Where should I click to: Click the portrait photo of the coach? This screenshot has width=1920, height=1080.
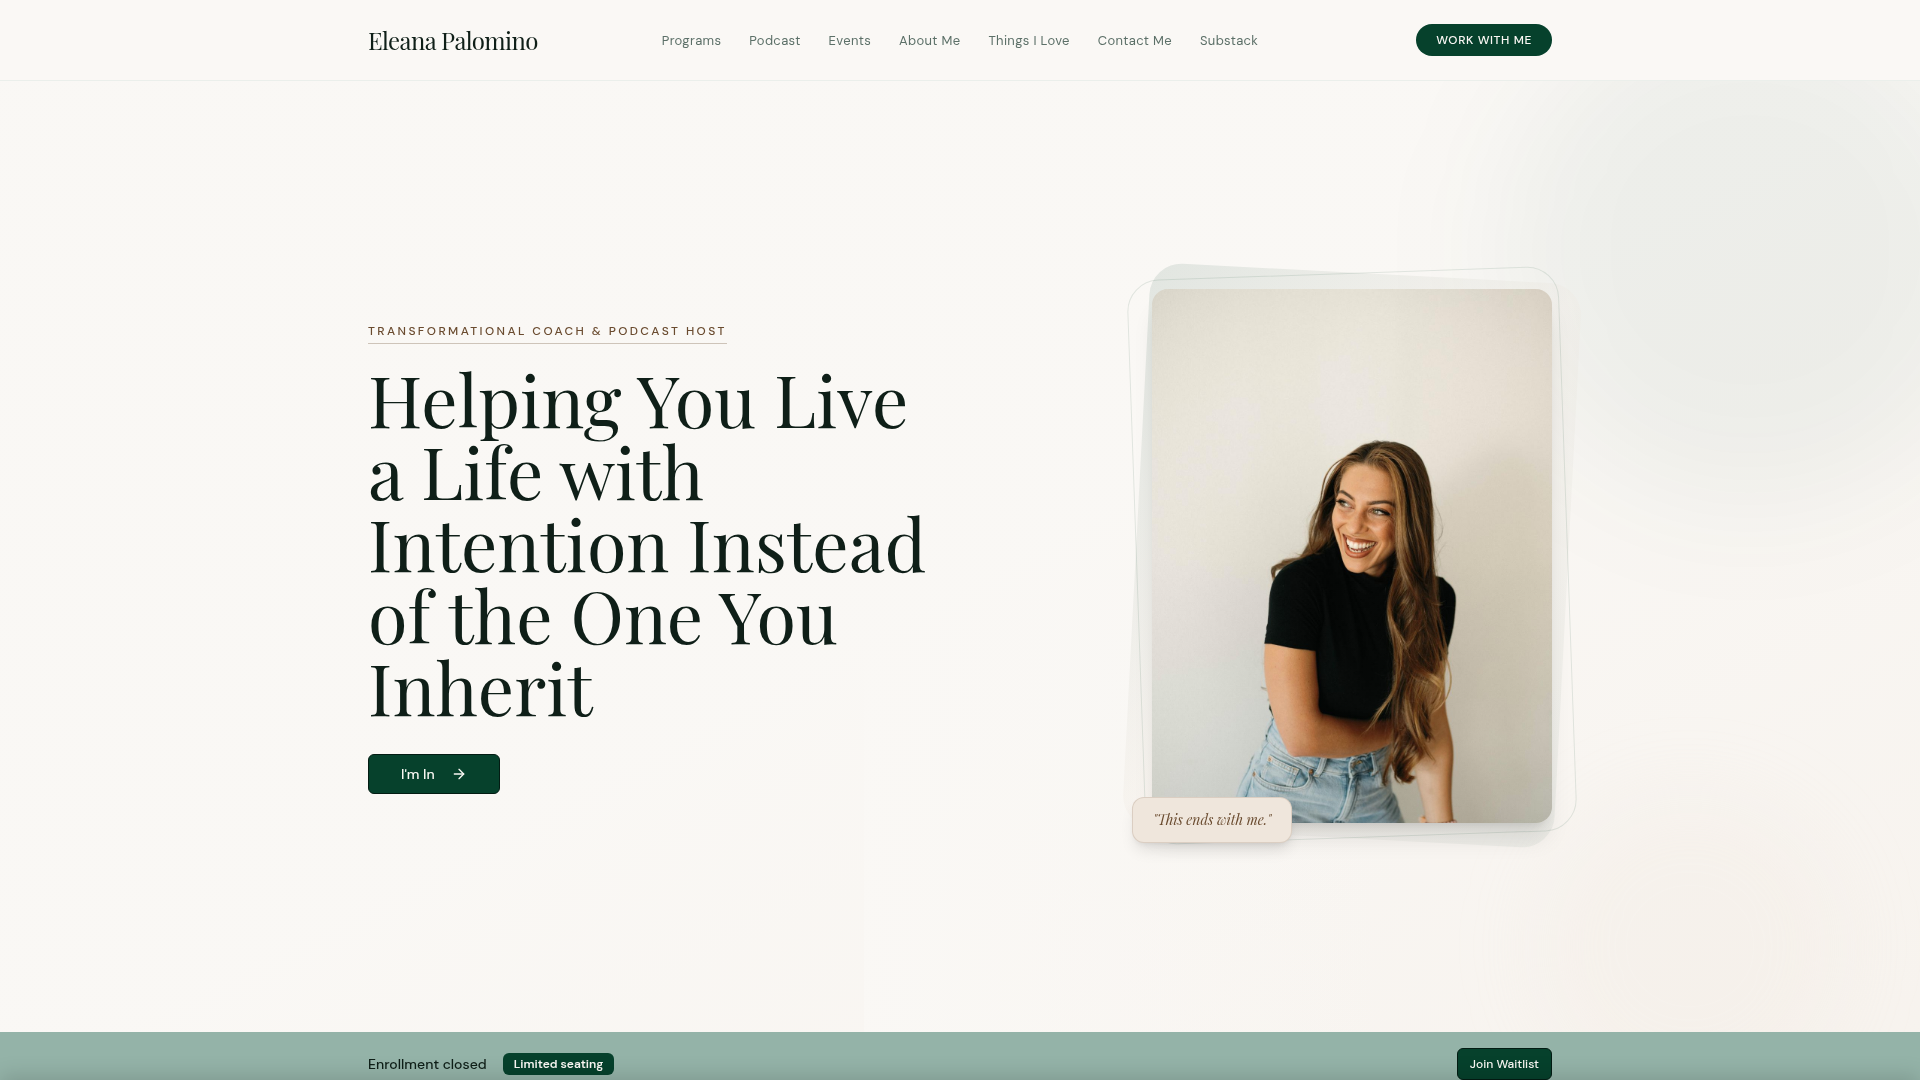pos(1351,556)
